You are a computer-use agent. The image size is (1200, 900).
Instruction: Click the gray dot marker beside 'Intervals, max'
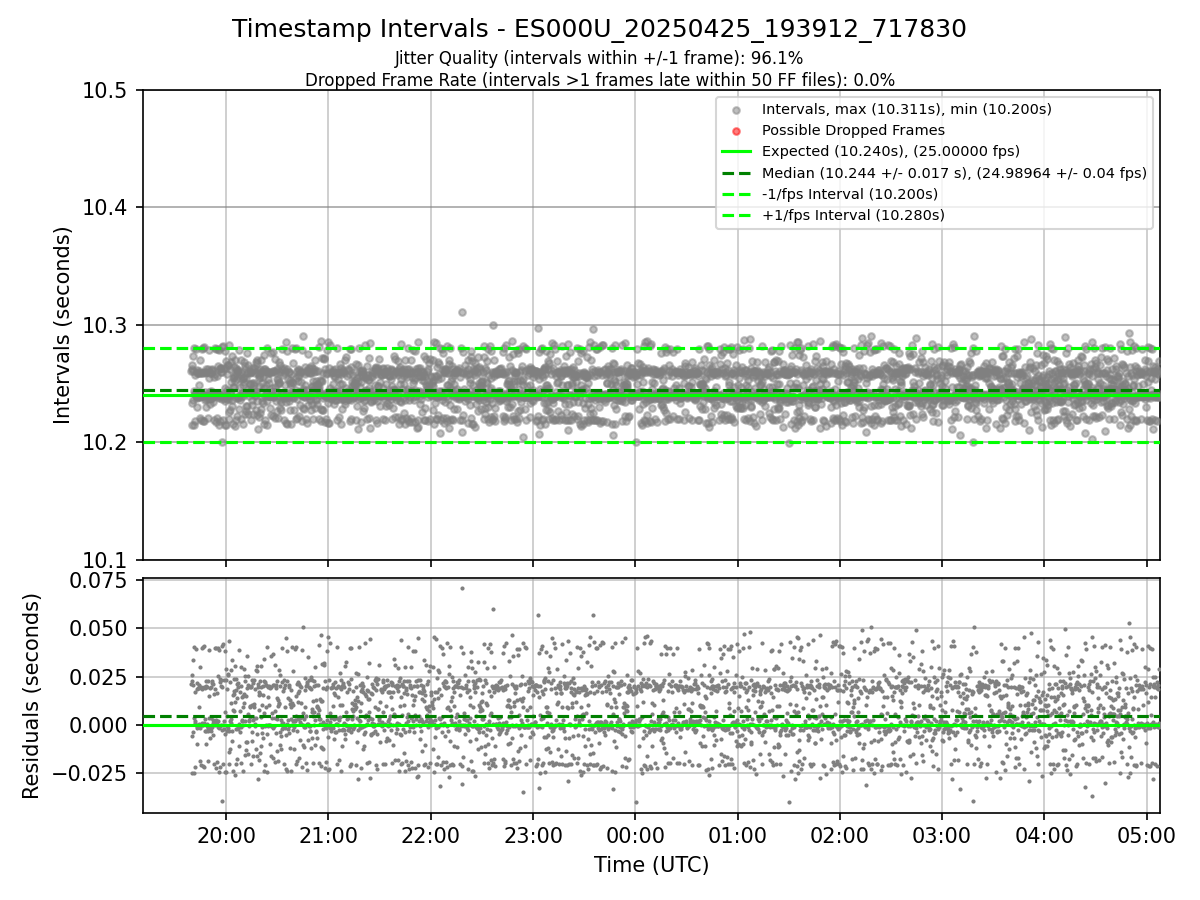737,110
